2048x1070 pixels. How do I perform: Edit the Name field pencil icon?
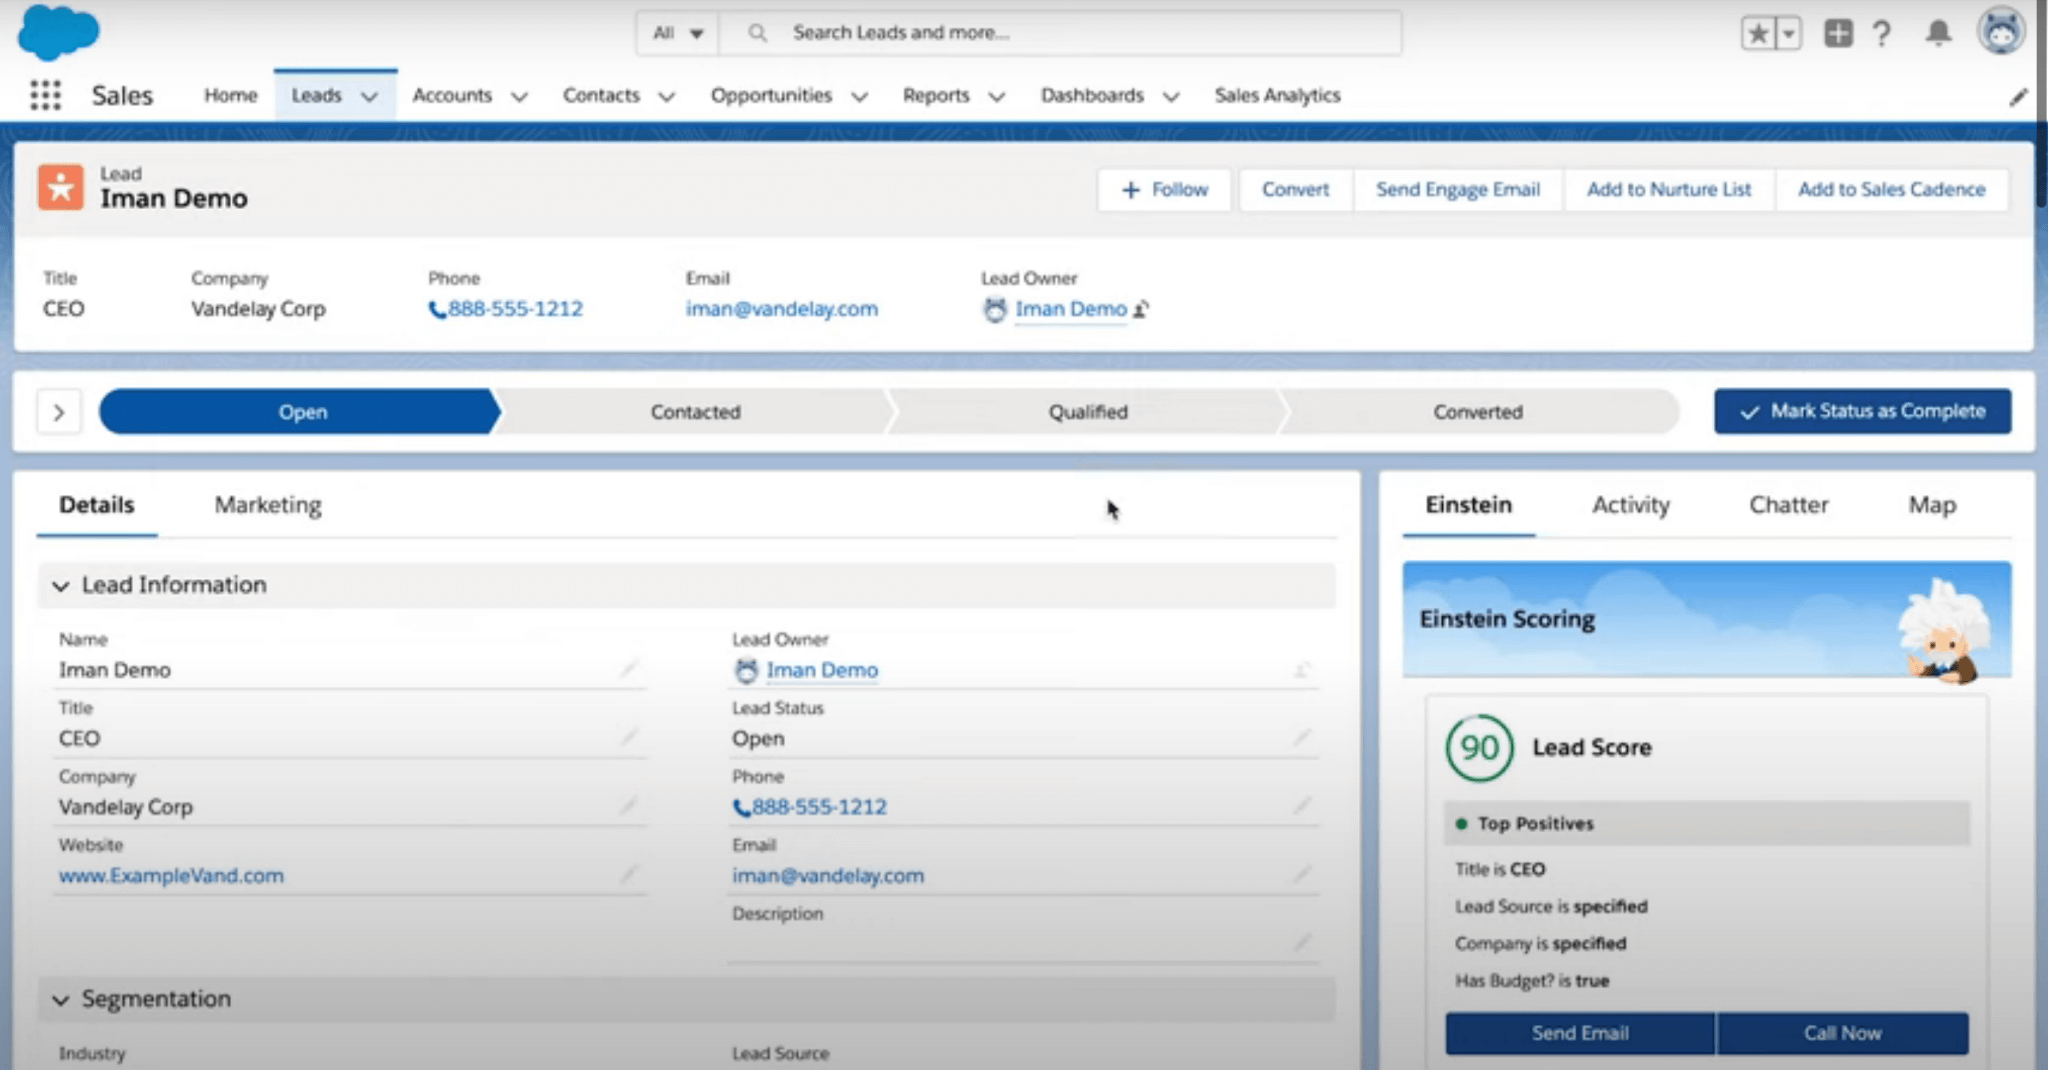628,669
